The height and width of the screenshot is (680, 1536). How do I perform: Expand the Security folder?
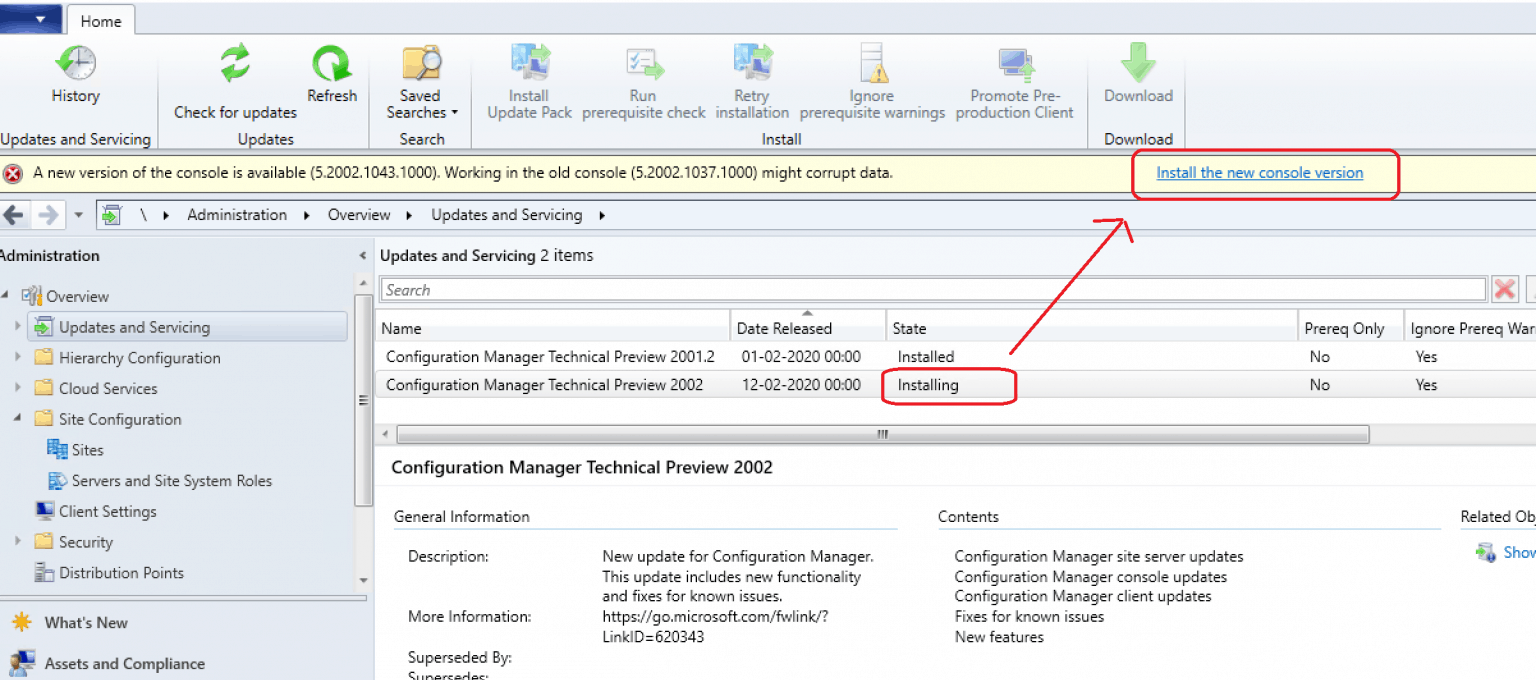18,541
